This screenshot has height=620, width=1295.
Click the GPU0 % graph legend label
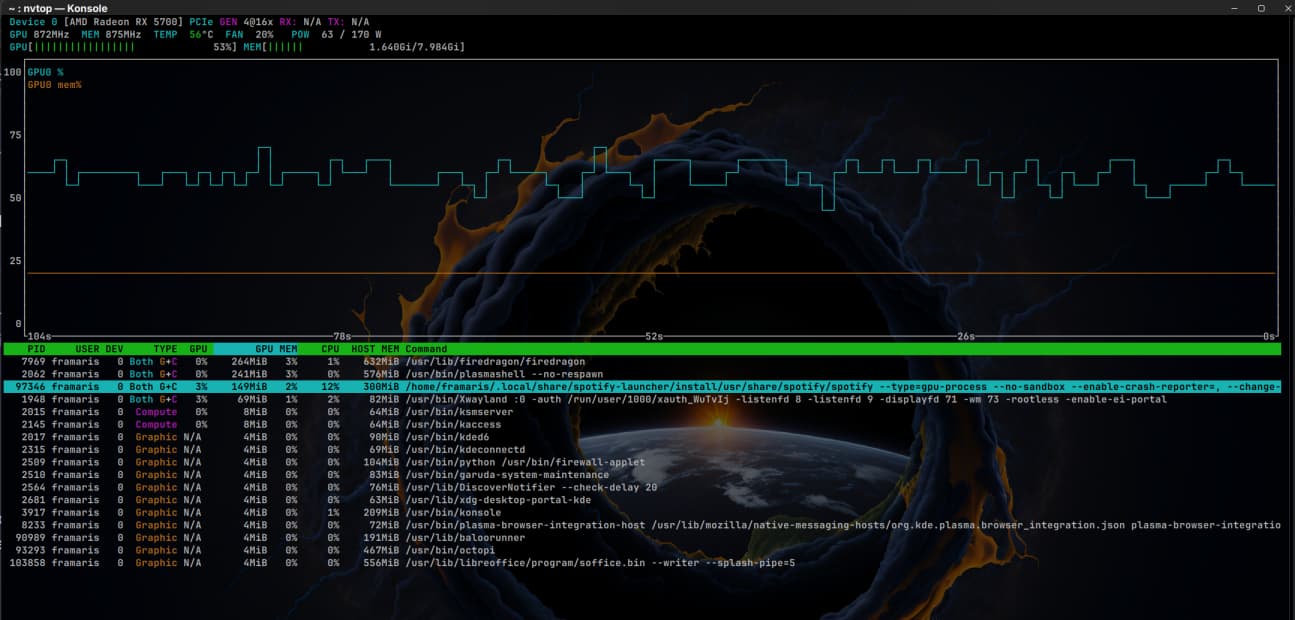(x=45, y=72)
